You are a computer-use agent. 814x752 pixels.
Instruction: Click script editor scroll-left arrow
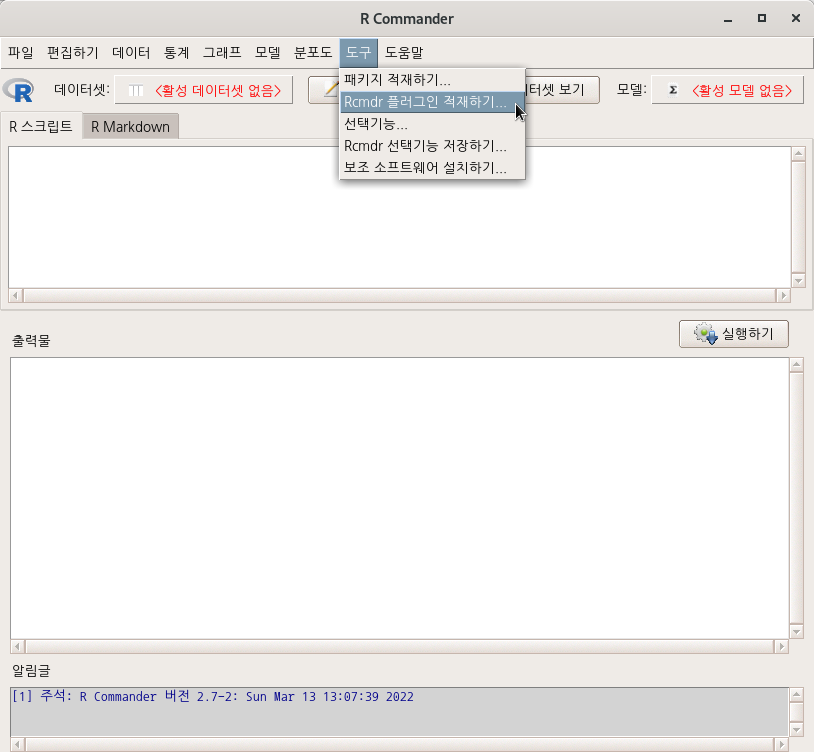tap(16, 295)
